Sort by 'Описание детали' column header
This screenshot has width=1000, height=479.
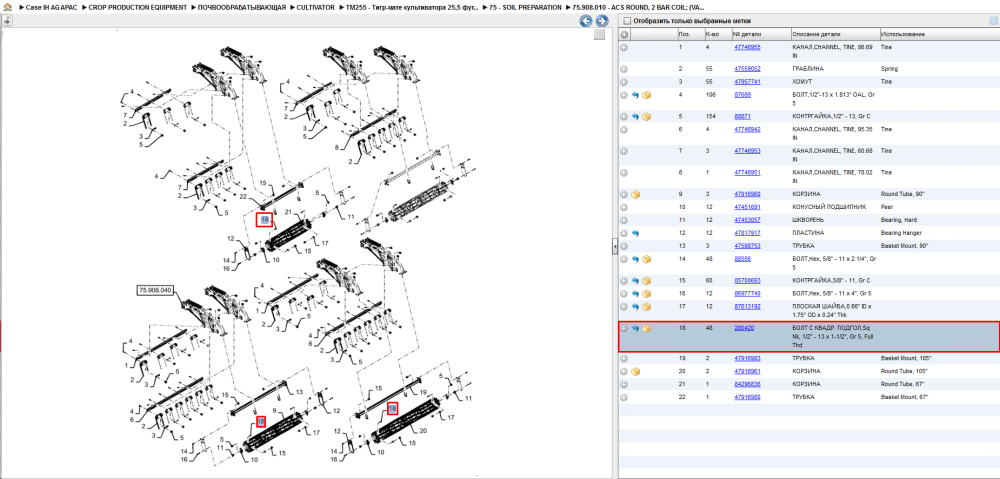(x=834, y=34)
